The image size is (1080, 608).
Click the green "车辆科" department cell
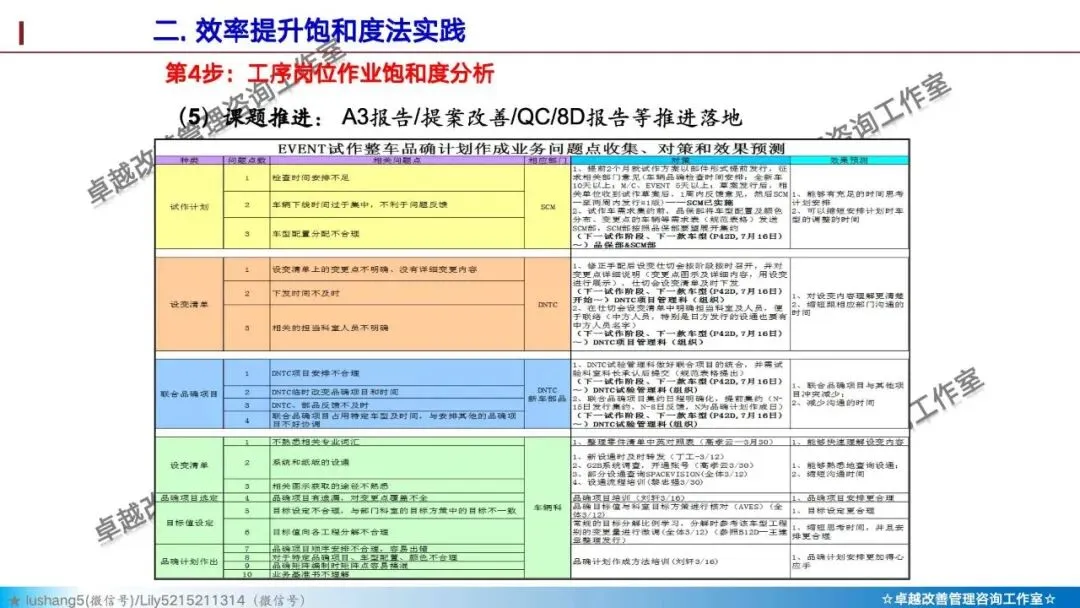(548, 507)
